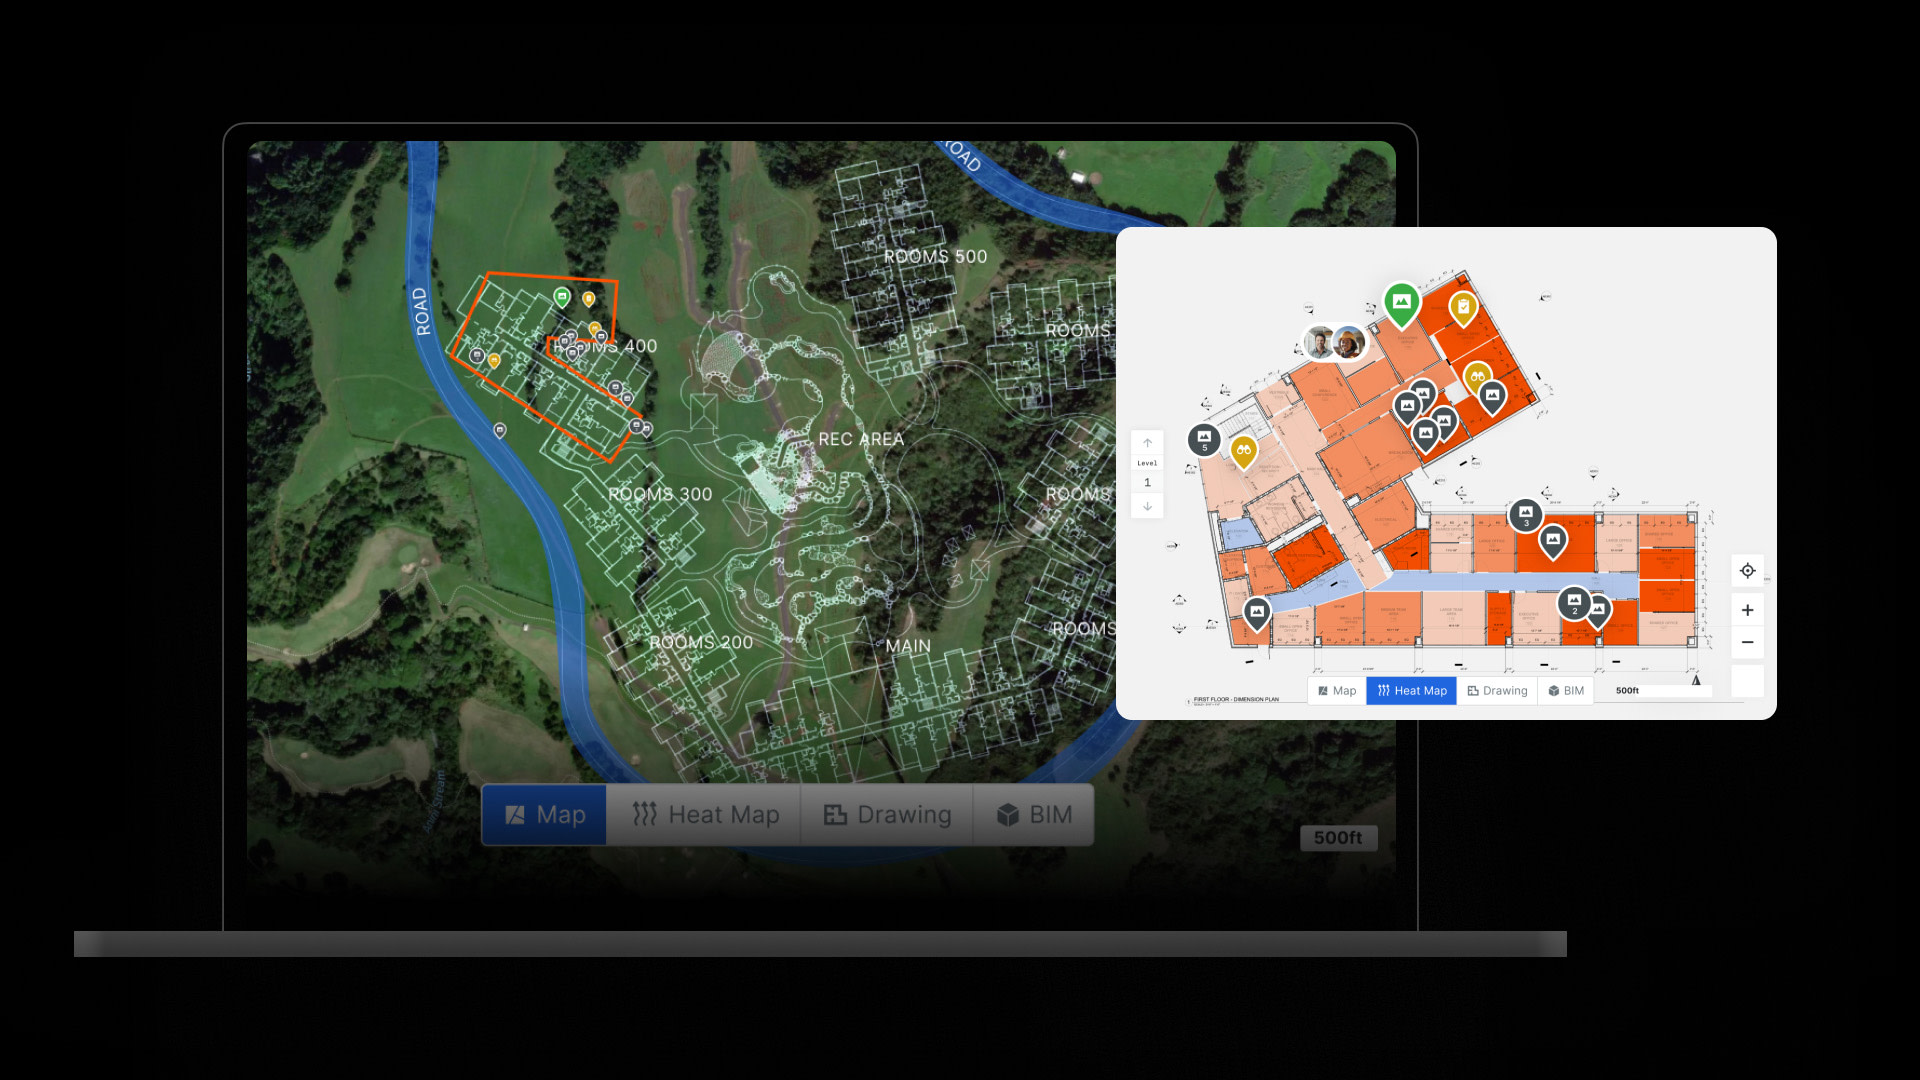Click the crosshair locate icon on the floor plan
The height and width of the screenshot is (1080, 1920).
click(1748, 570)
